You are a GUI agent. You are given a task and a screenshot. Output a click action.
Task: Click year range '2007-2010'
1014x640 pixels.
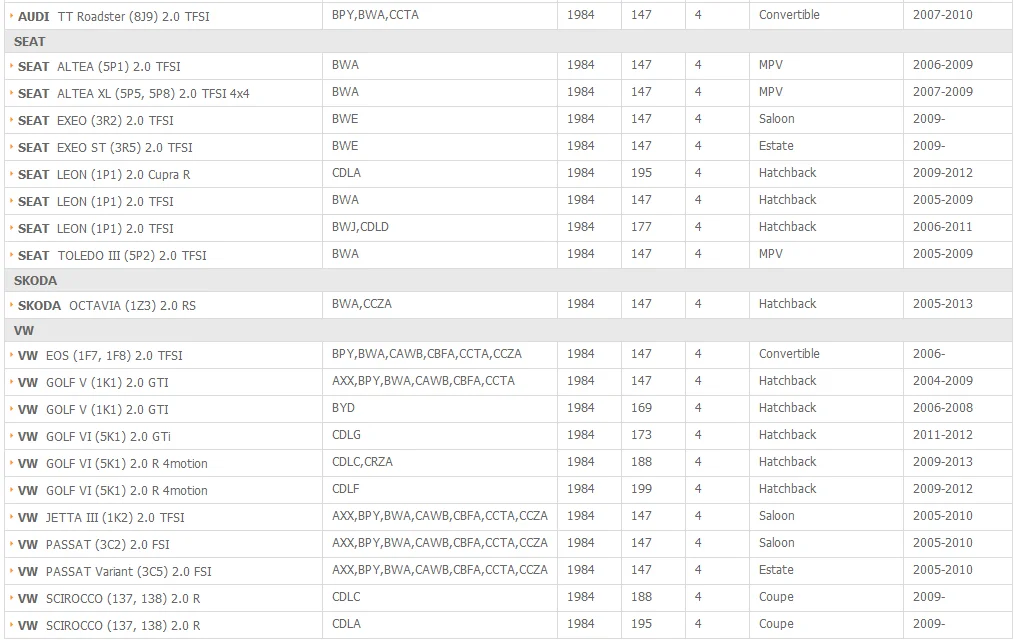pos(943,15)
